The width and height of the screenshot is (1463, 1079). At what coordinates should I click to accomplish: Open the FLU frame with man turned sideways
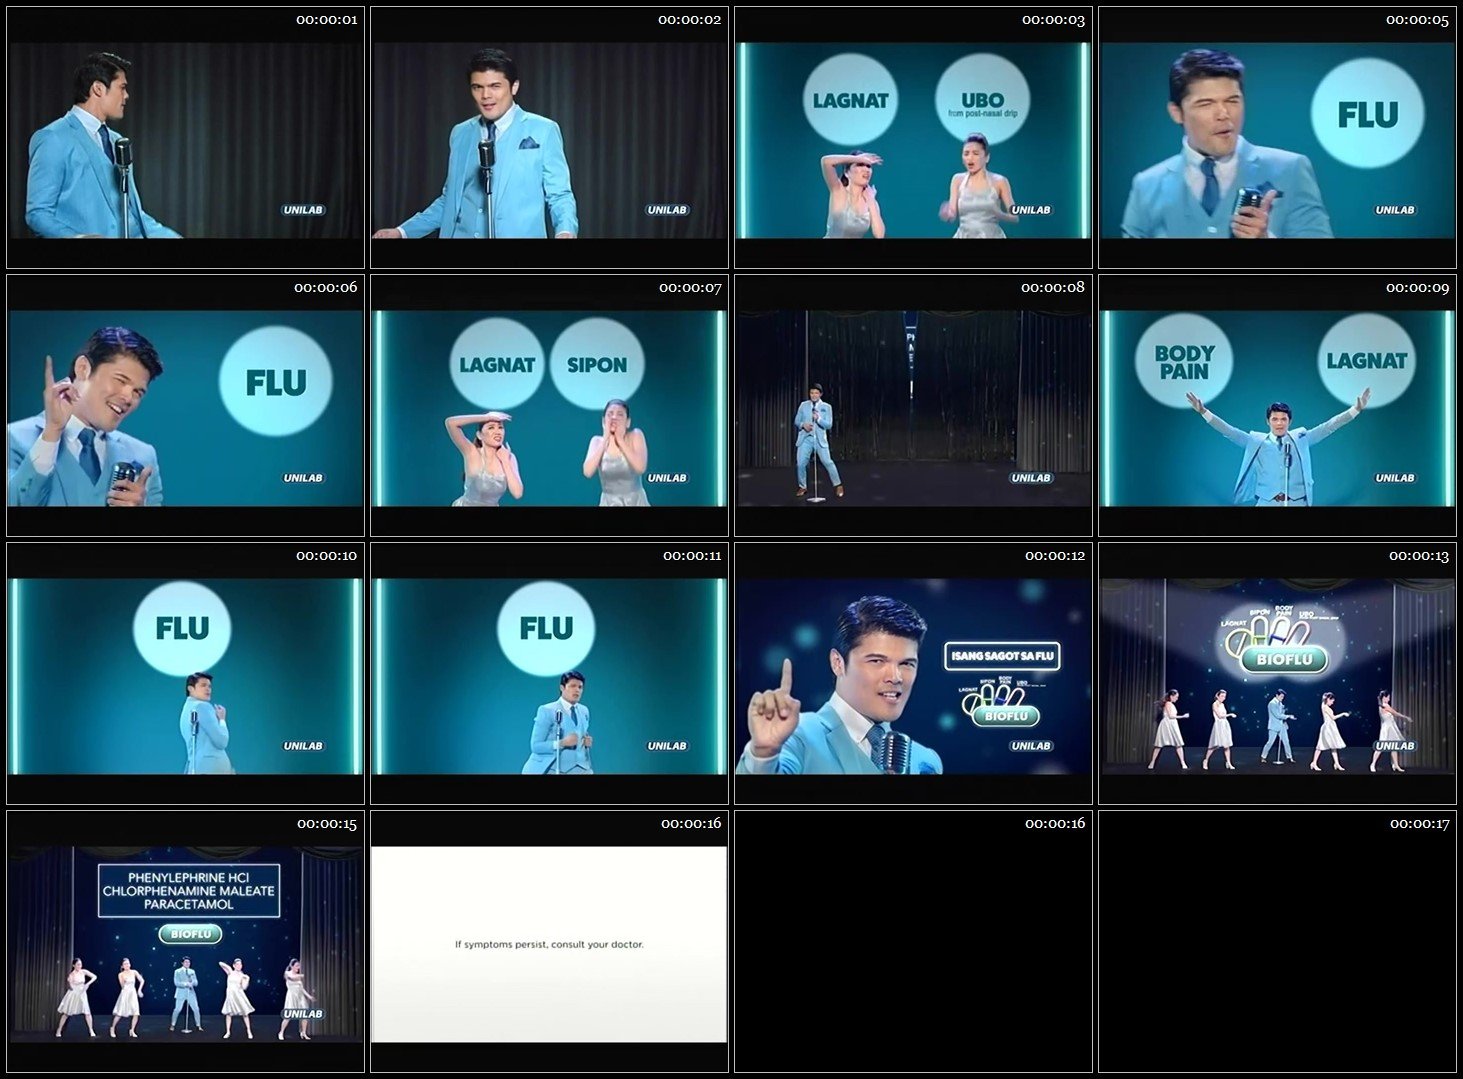point(185,674)
